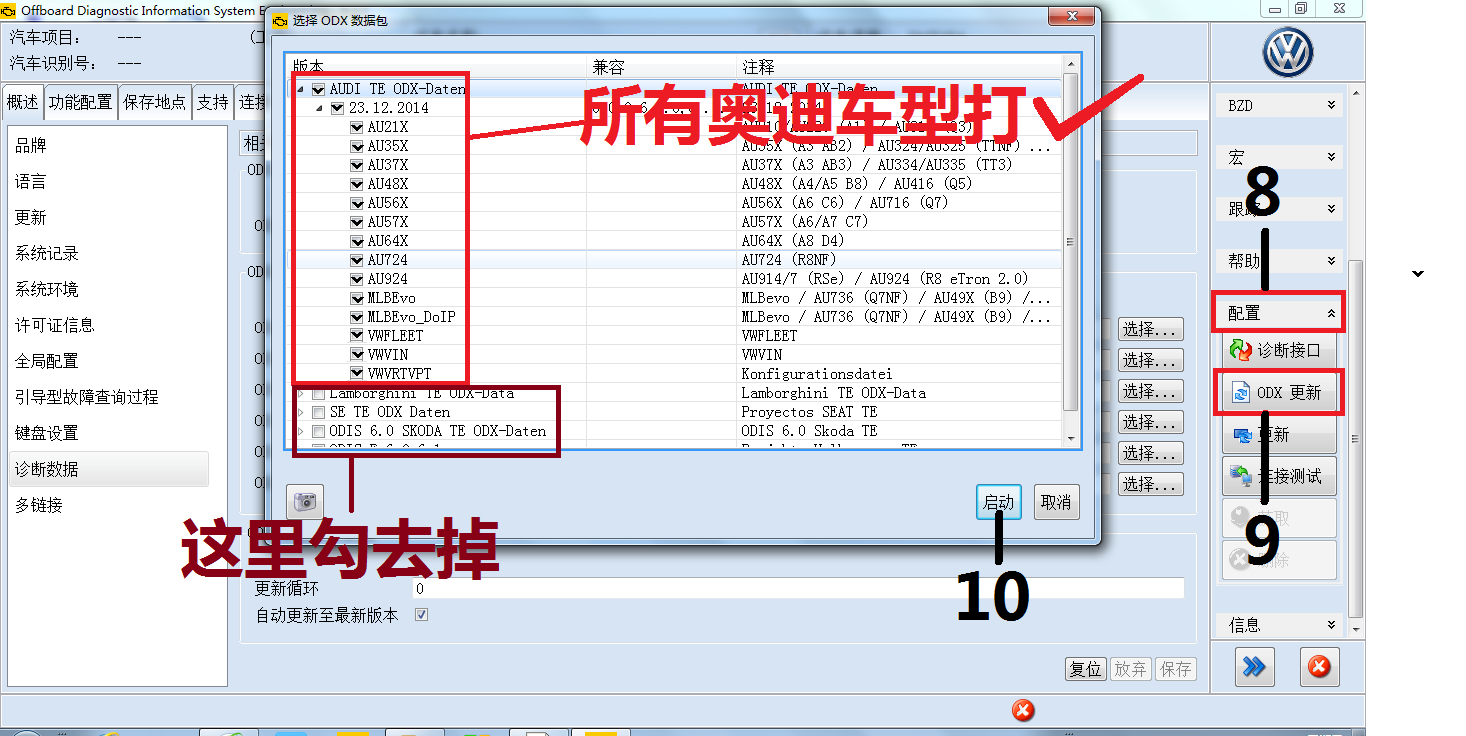Toggle the 23.12.2014 checkbox
1466x736 pixels.
pyautogui.click(x=337, y=108)
